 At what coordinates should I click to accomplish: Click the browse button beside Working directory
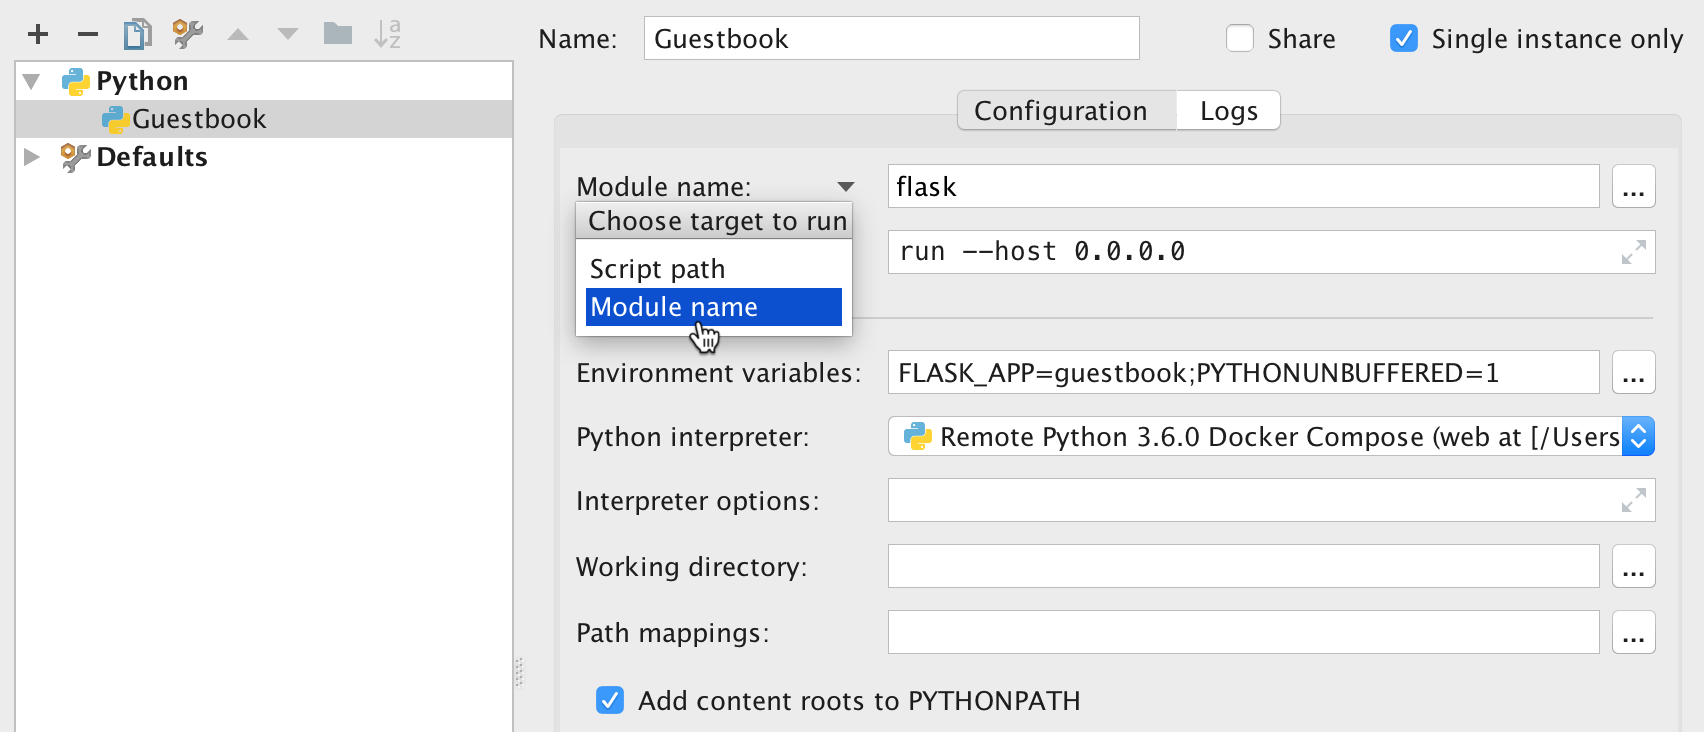1633,567
